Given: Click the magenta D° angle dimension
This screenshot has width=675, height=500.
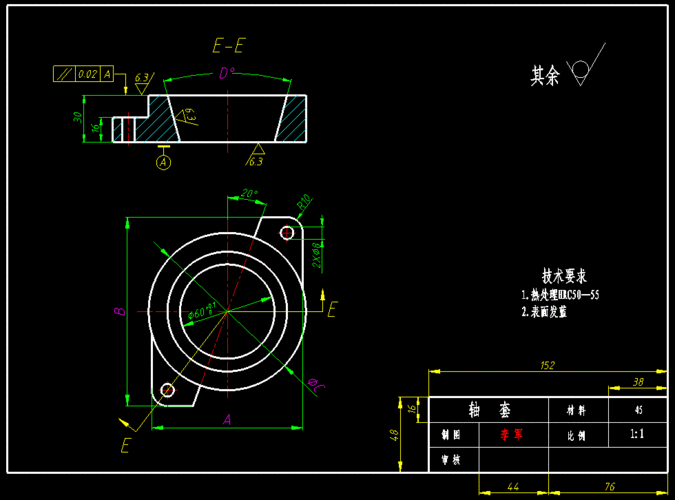Looking at the screenshot, I should point(227,73).
